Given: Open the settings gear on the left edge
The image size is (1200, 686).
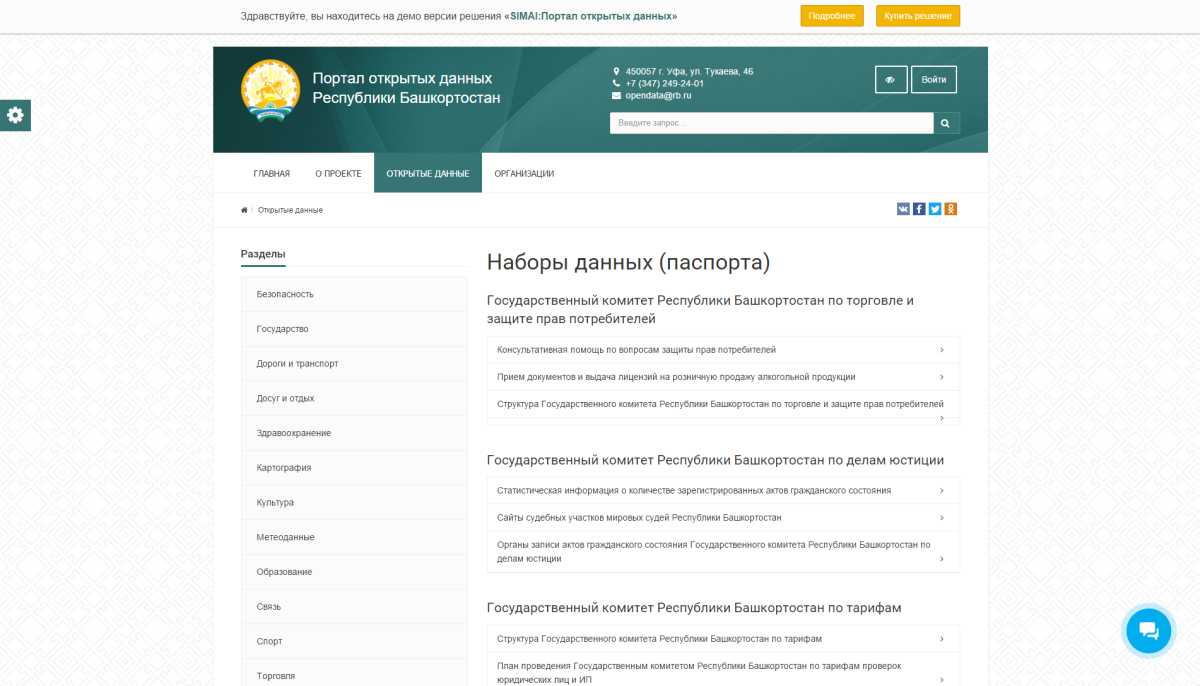Looking at the screenshot, I should coord(15,115).
